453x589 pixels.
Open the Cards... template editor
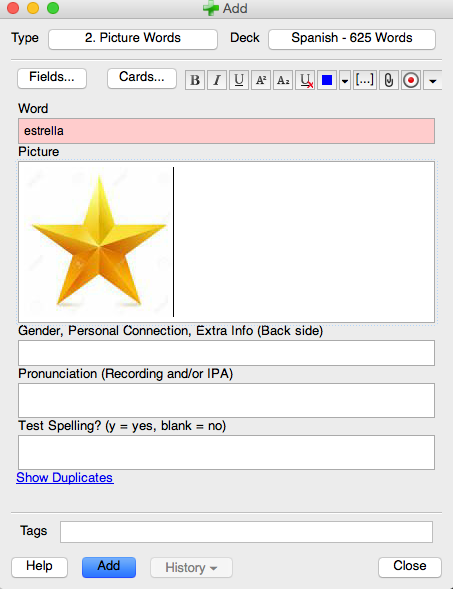[142, 78]
